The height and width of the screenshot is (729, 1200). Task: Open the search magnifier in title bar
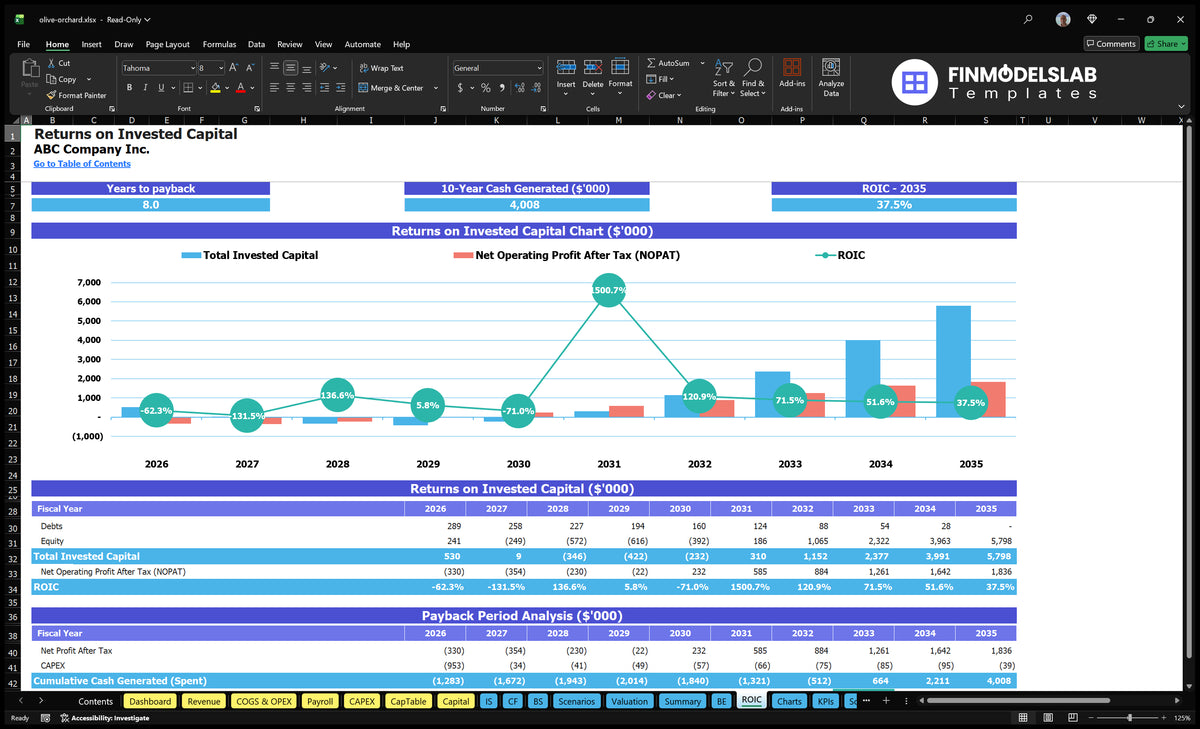pos(1029,19)
